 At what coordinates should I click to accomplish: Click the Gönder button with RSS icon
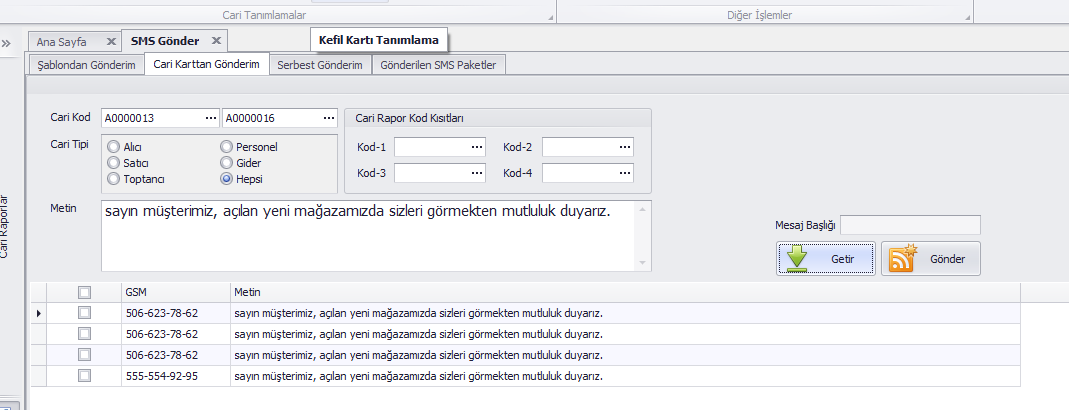pos(930,258)
